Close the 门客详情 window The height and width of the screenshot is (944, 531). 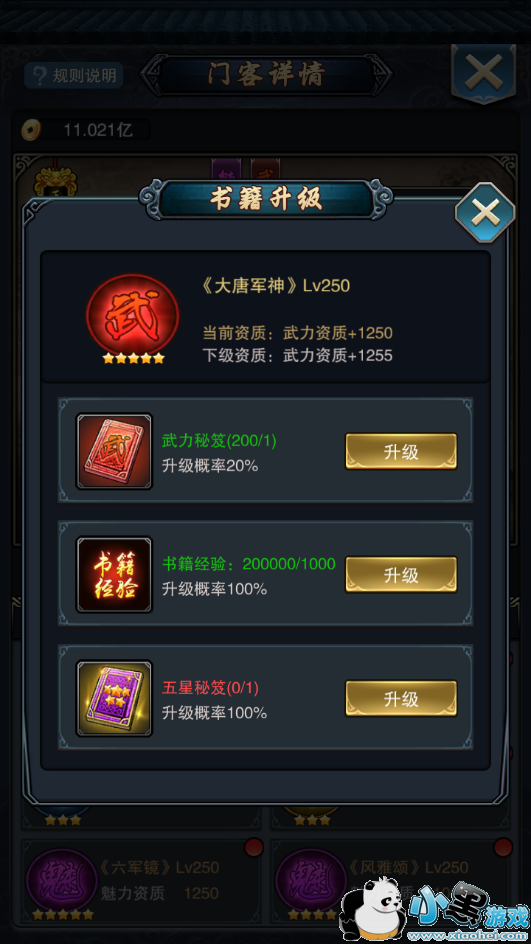[483, 74]
